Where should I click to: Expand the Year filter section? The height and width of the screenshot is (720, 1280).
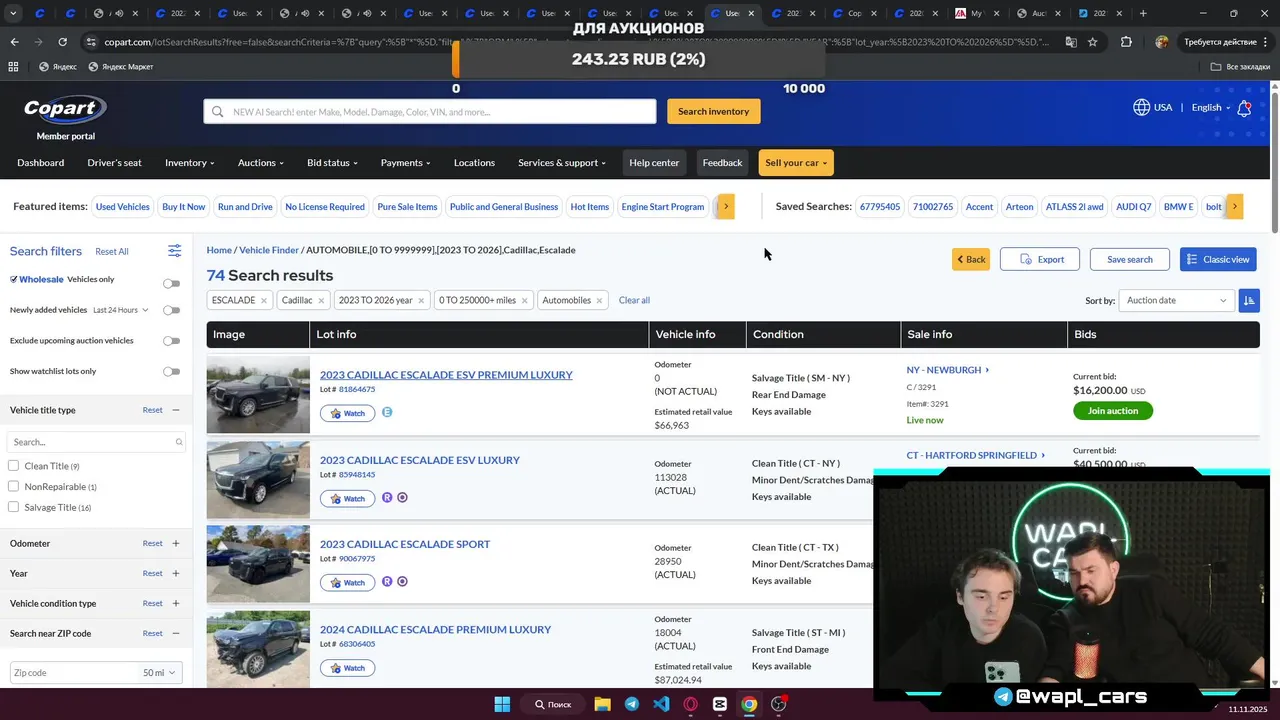point(175,573)
